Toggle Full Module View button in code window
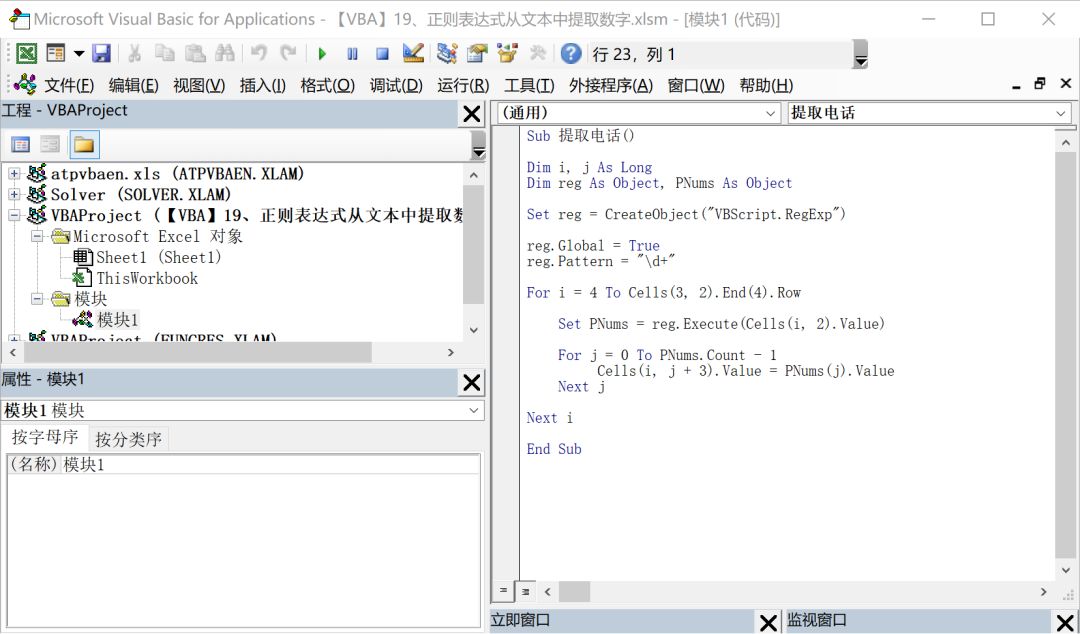The image size is (1080, 634). [x=526, y=591]
